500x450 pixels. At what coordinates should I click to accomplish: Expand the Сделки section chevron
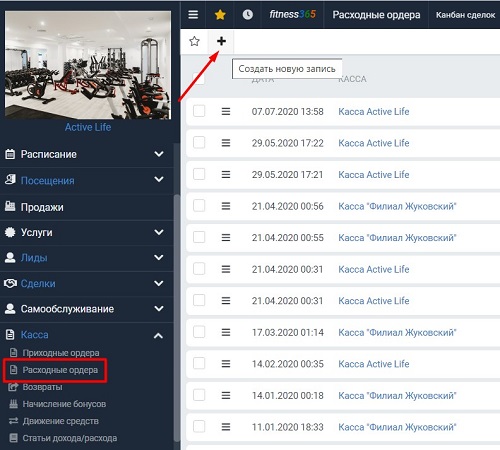[x=159, y=283]
